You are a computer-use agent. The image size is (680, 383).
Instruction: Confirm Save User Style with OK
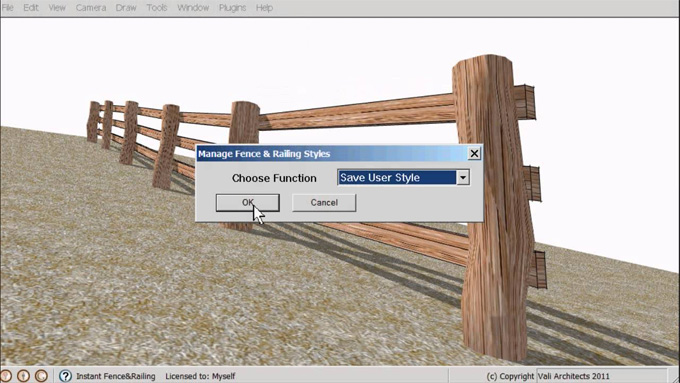click(x=248, y=203)
